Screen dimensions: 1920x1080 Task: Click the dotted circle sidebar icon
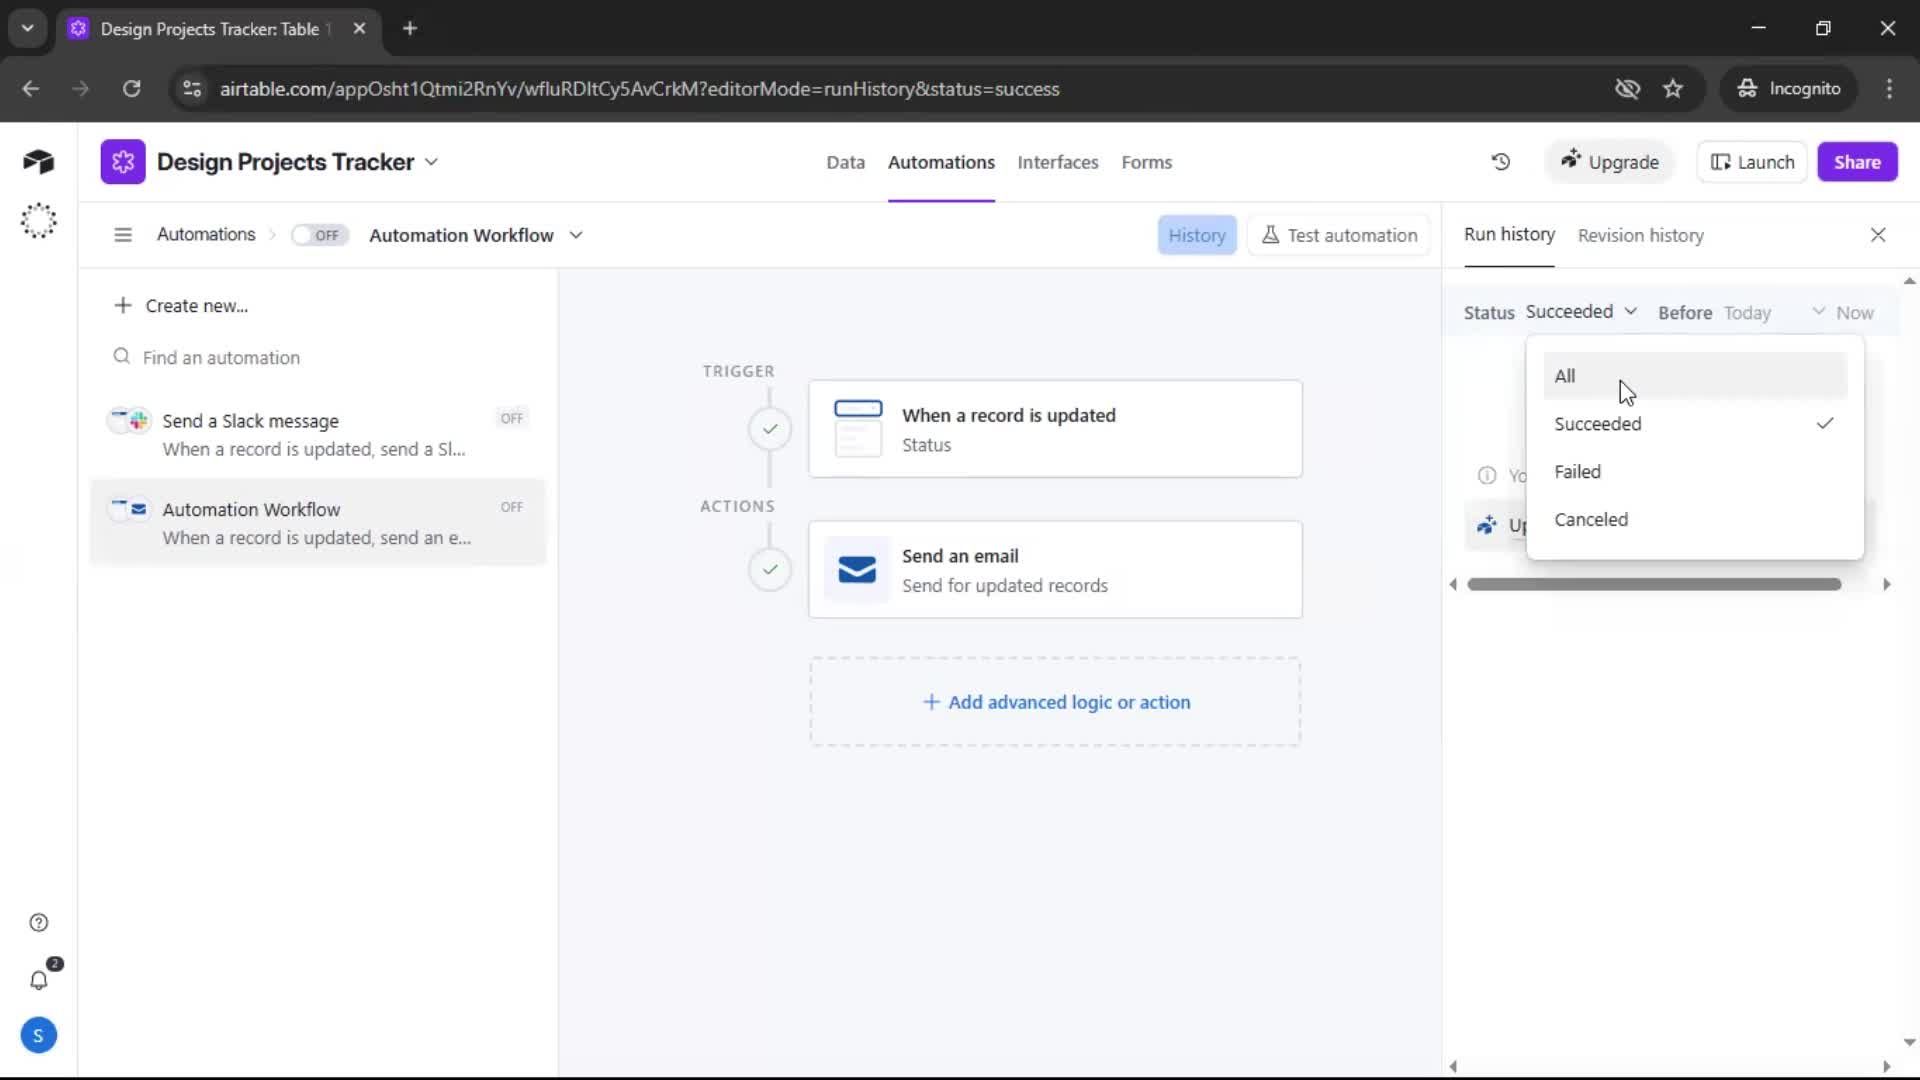38,220
